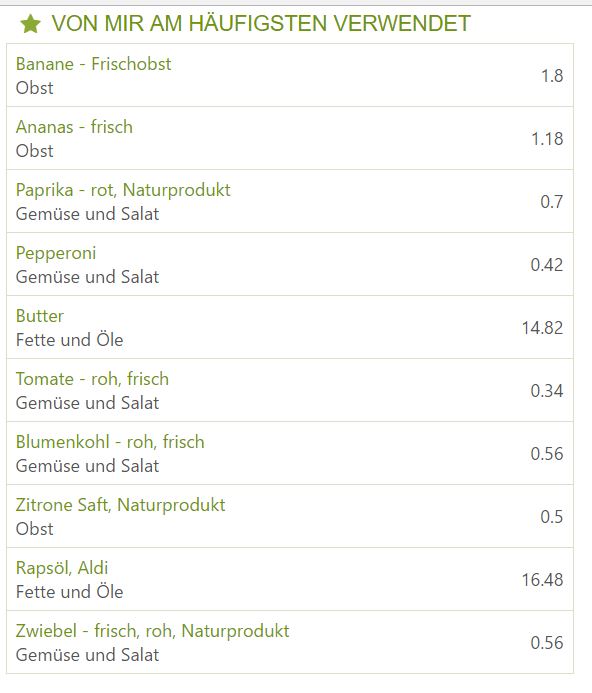This screenshot has height=693, width=592.
Task: Click Zitrone Saft, Naturprodukt link
Action: (120, 505)
